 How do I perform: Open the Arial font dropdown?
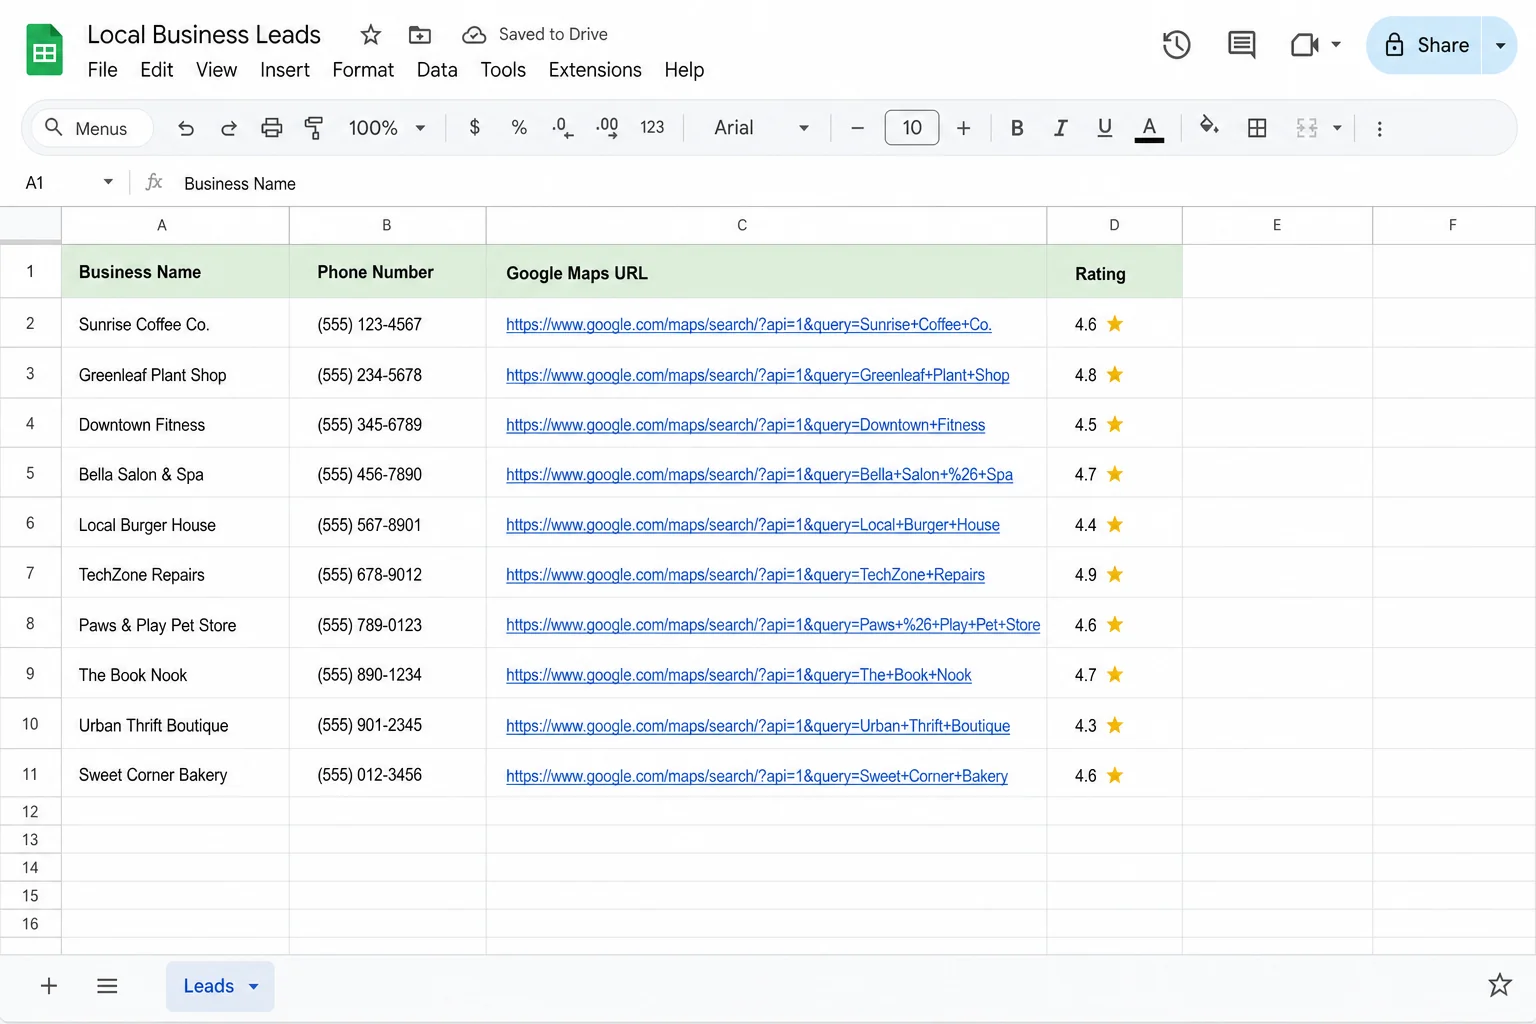(762, 128)
